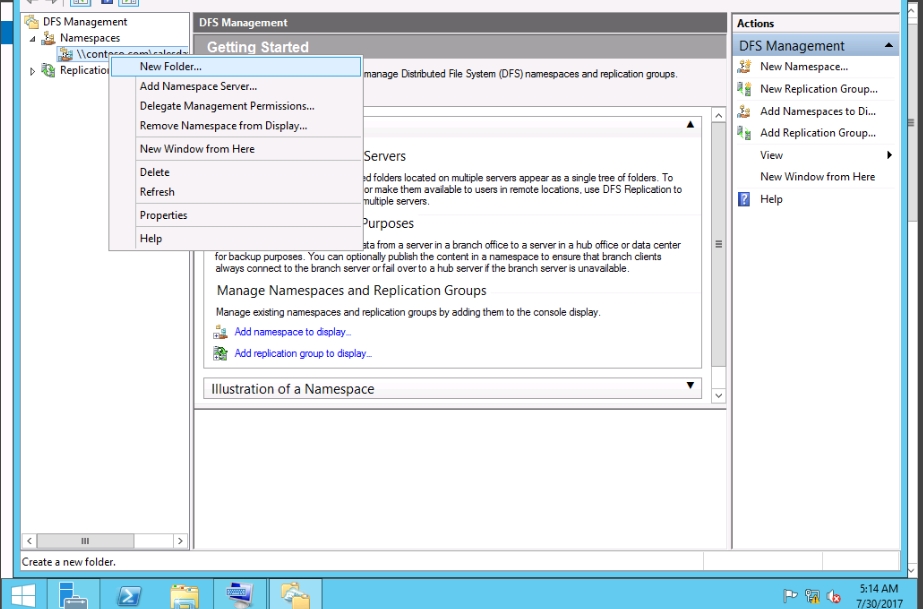
Task: Choose New Window from Here in context menu
Action: coord(236,149)
